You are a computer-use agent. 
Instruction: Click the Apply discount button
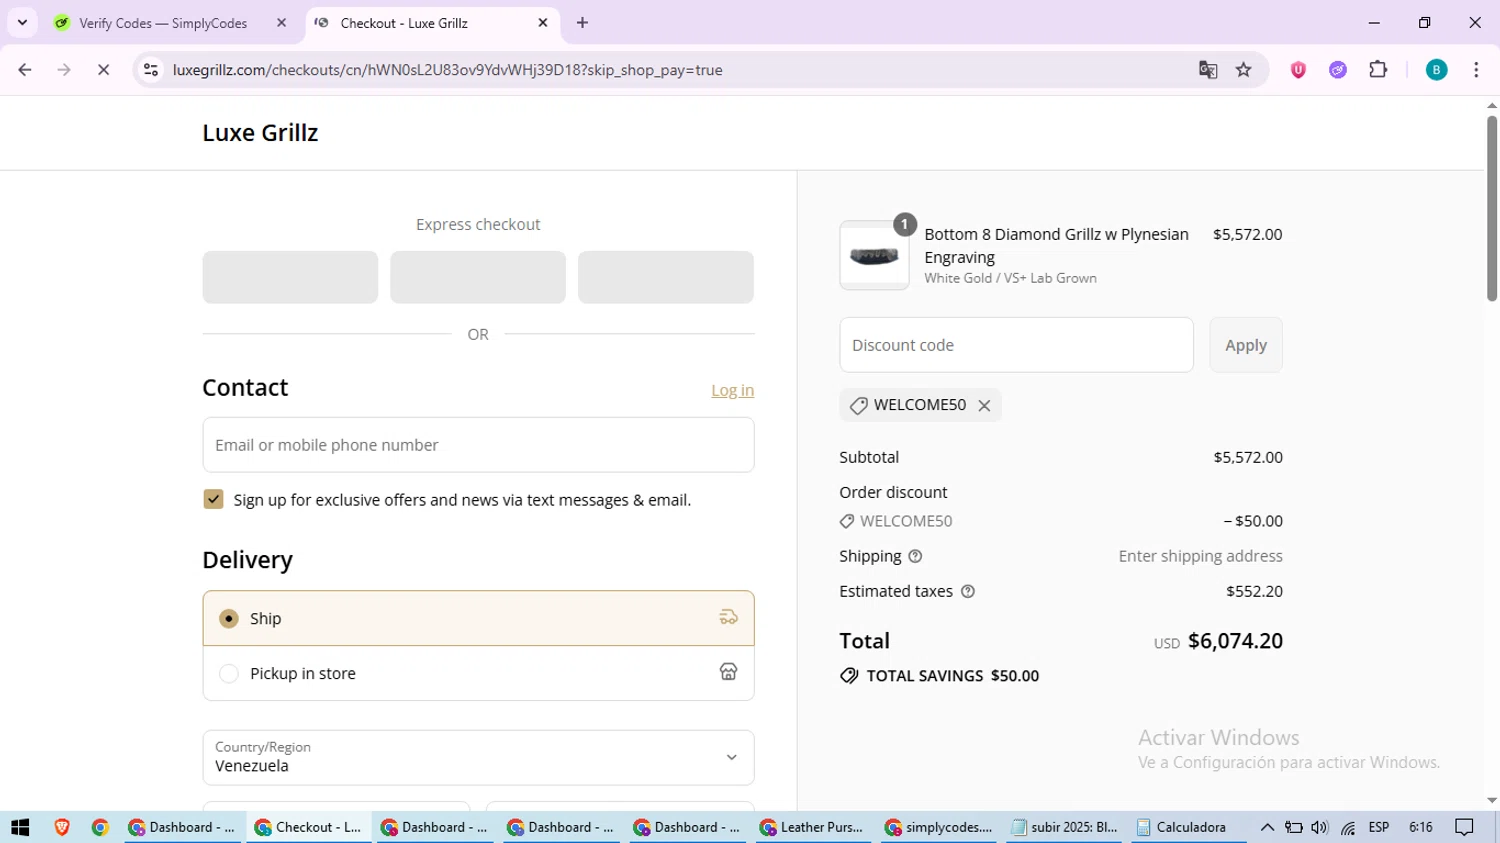1246,345
